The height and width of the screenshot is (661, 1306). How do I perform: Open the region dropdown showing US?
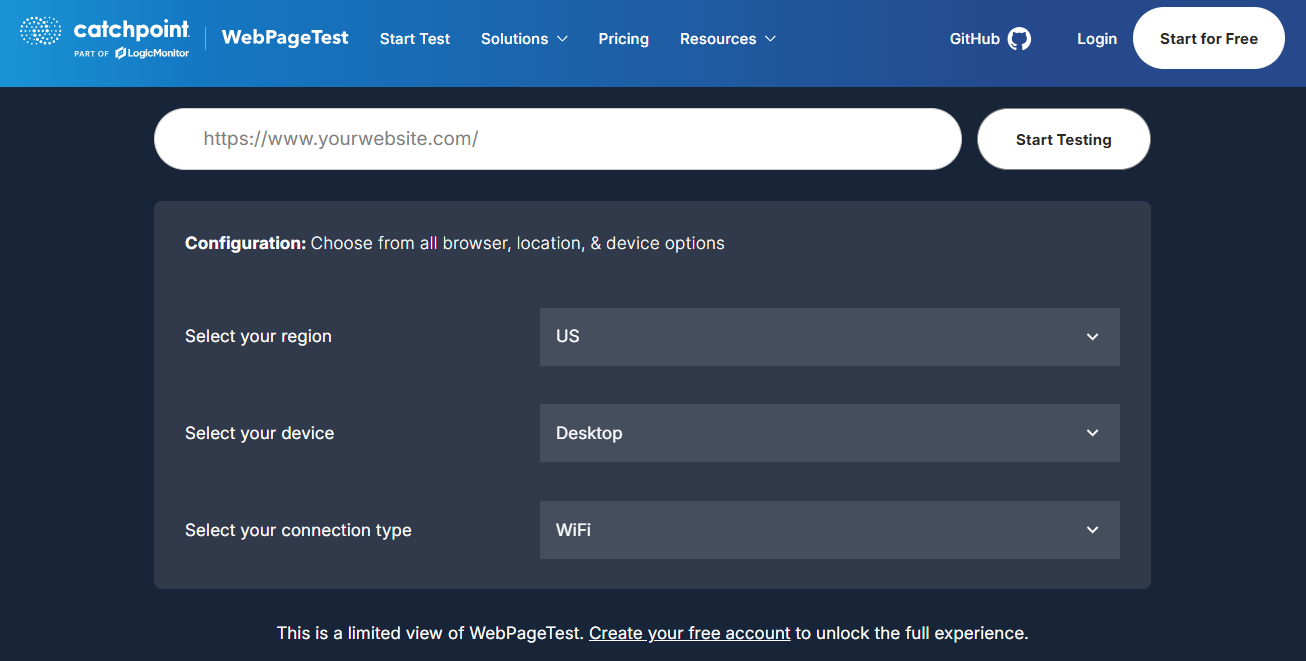830,337
